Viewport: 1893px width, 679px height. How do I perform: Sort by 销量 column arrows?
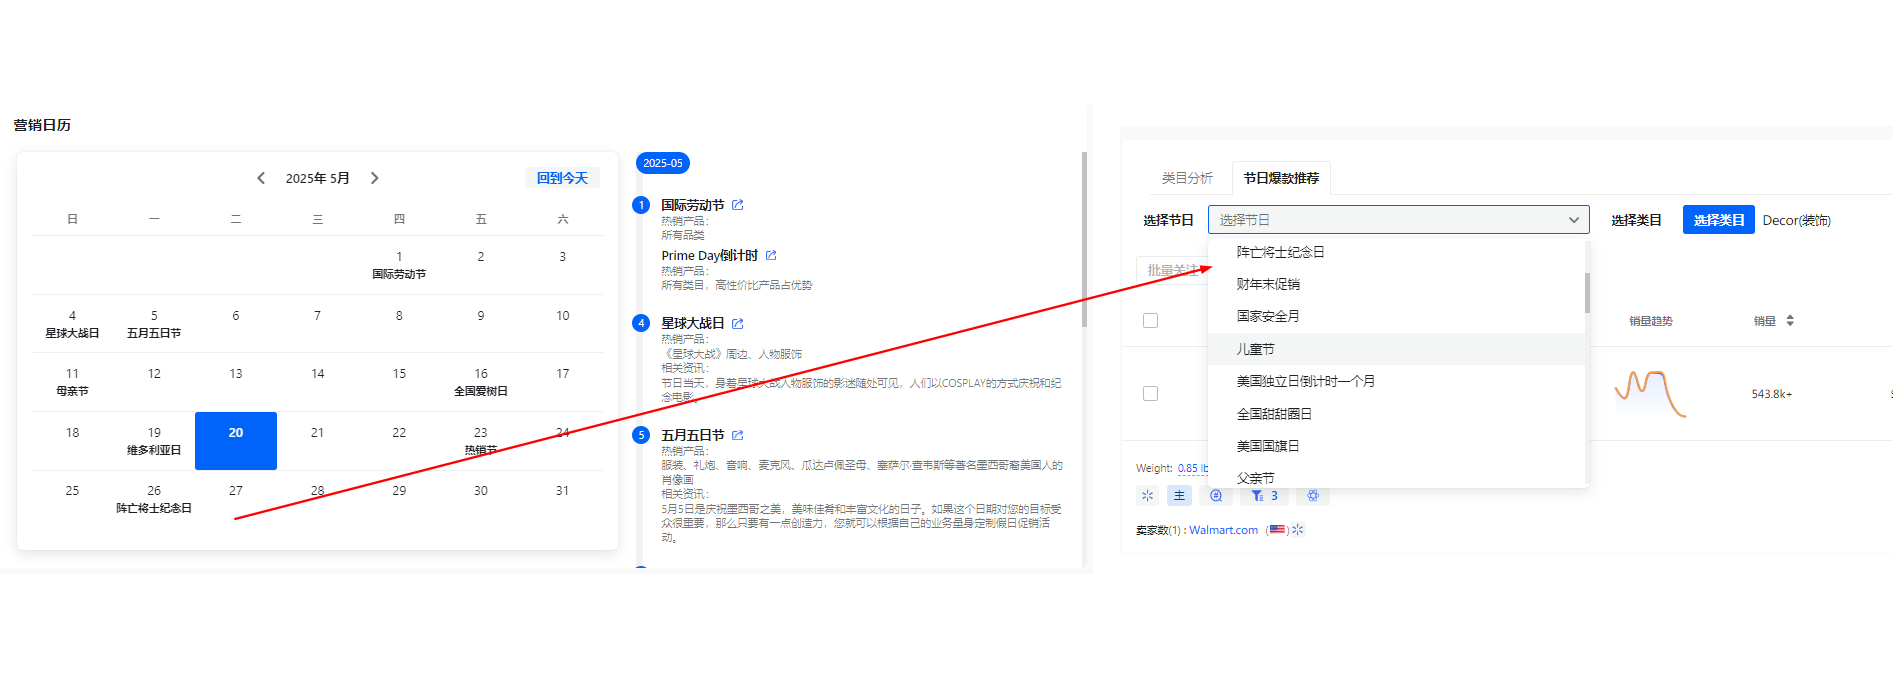click(1790, 321)
